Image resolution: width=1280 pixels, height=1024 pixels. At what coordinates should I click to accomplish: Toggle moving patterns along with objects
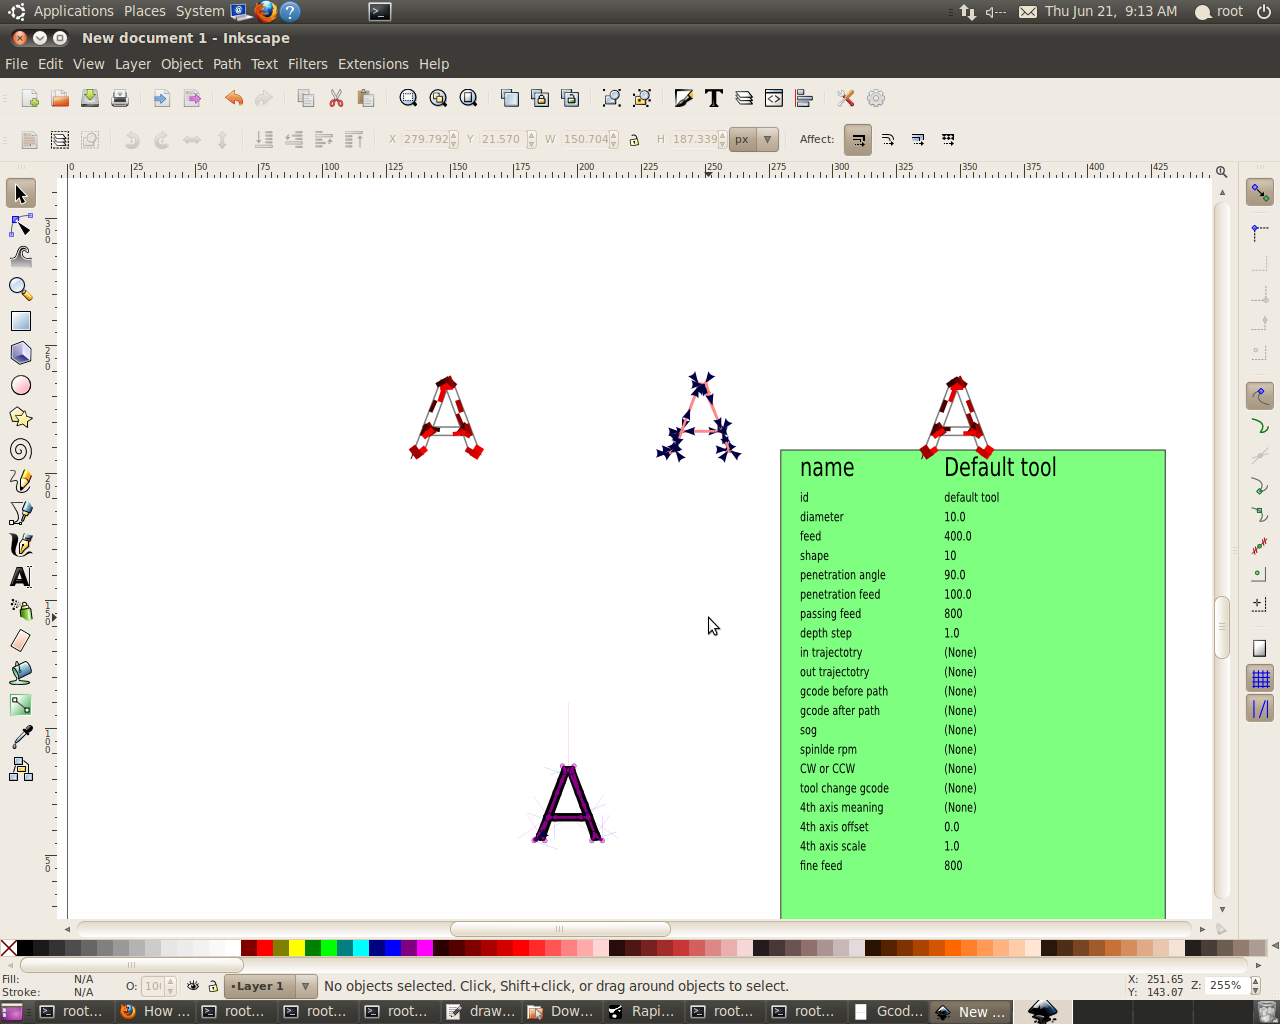(948, 140)
